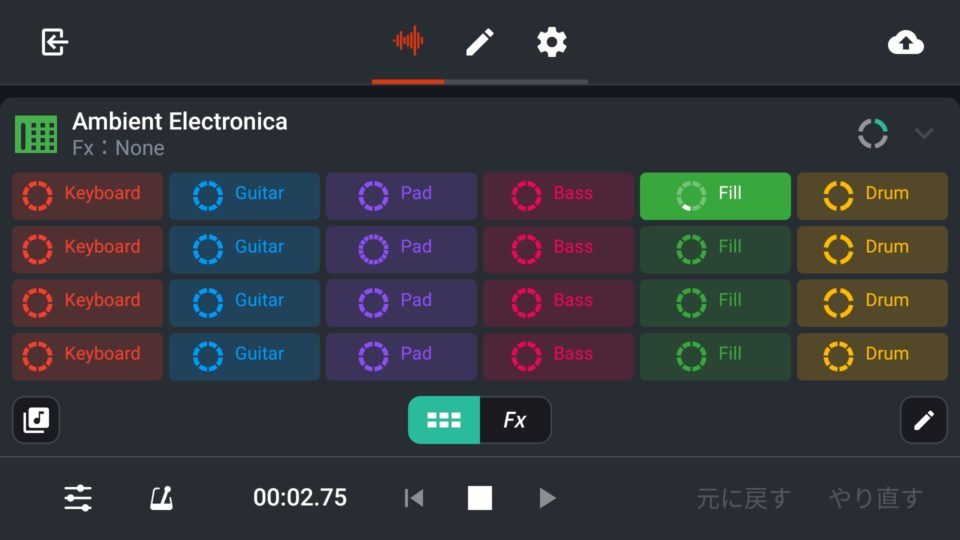
Task: Tap the 00:02.75 time display
Action: 300,498
